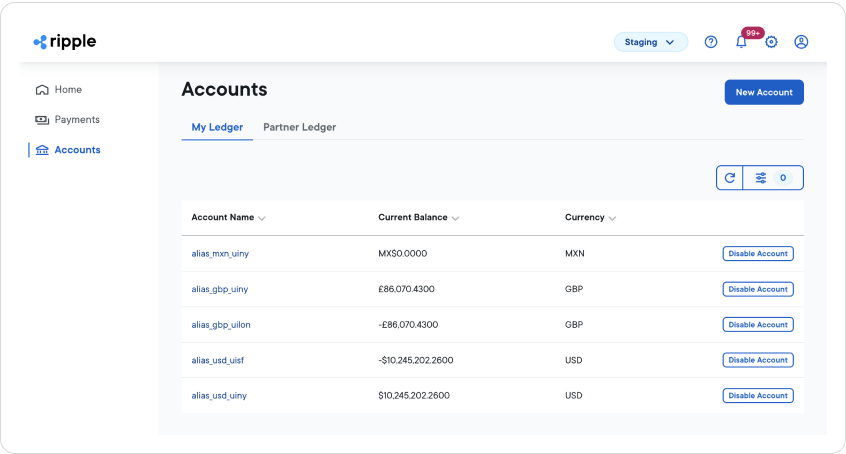
Task: Go to Home in sidebar
Action: (x=67, y=90)
